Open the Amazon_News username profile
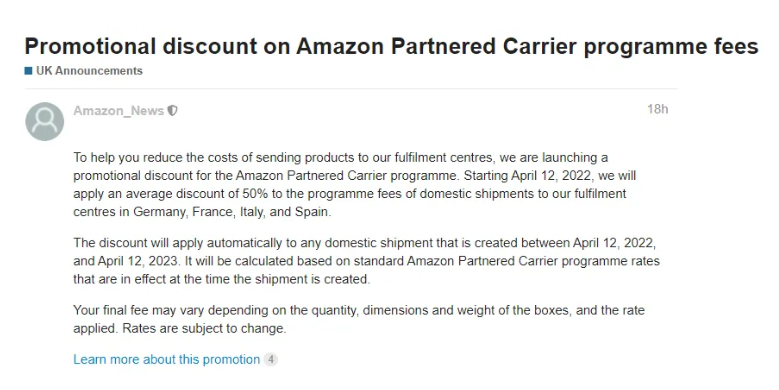This screenshot has height=390, width=779. click(118, 111)
